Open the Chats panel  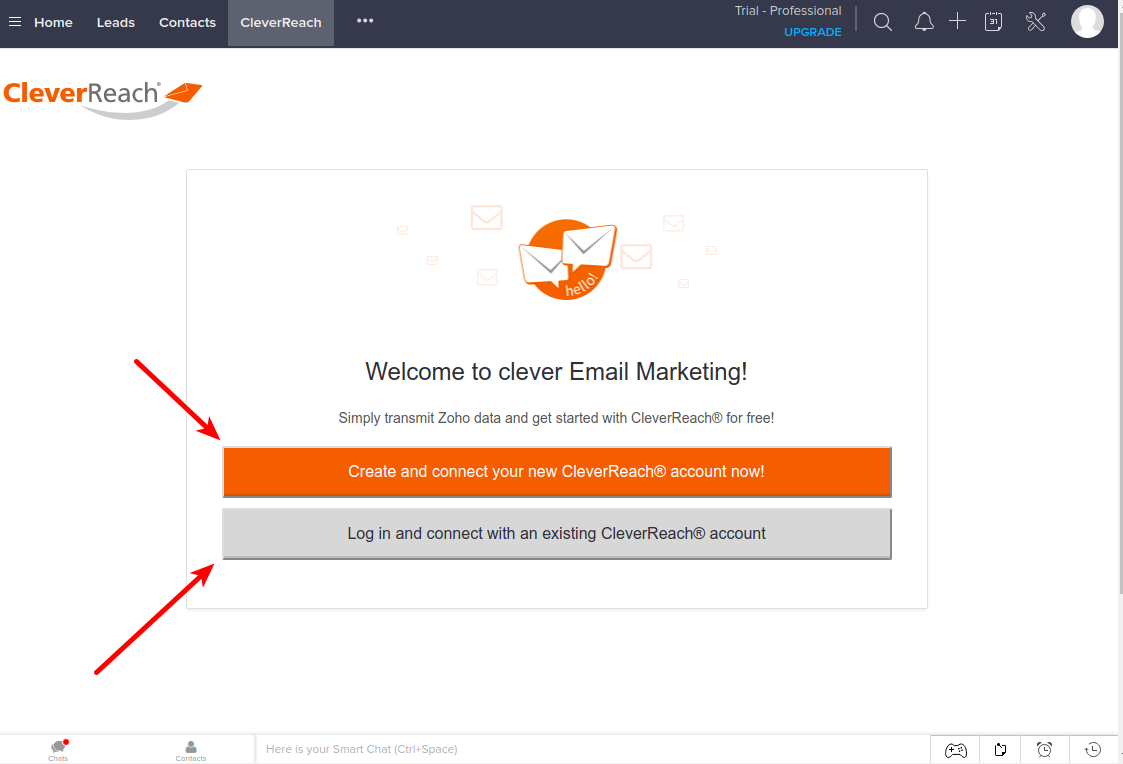point(58,749)
